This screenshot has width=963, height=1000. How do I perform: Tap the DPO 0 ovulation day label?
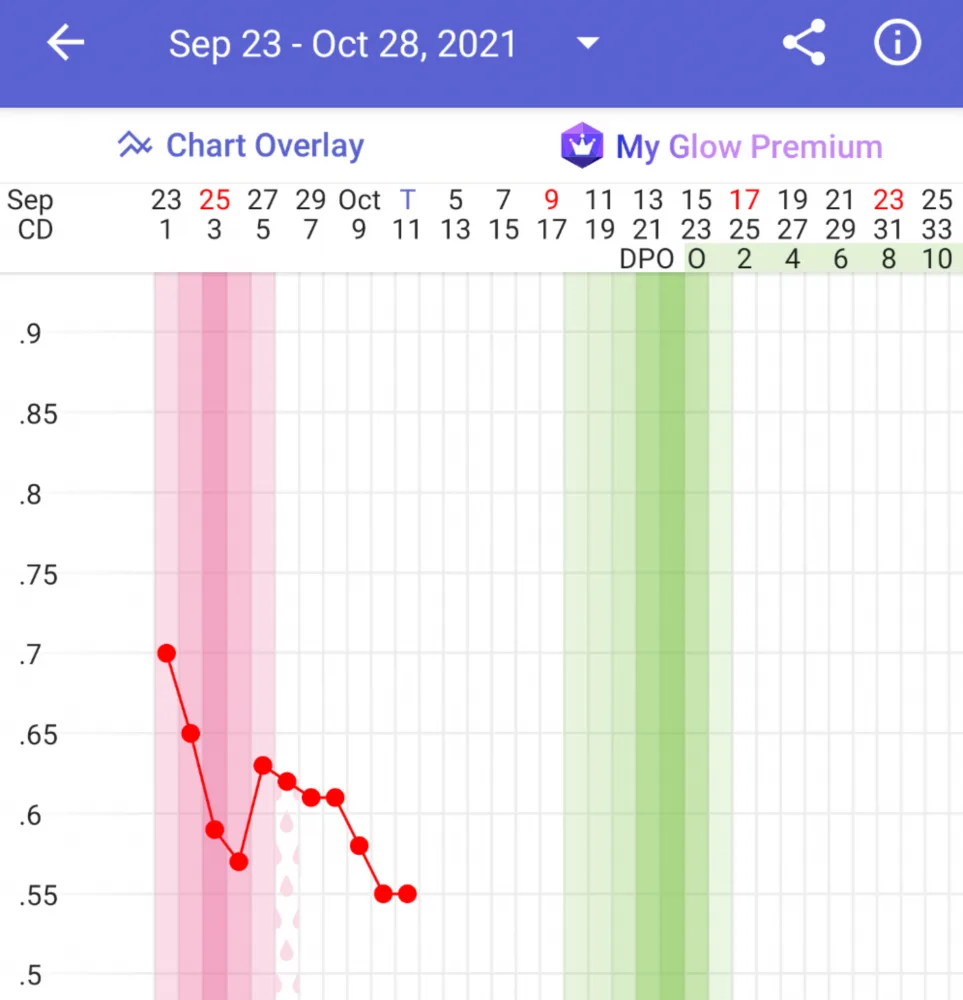point(696,259)
